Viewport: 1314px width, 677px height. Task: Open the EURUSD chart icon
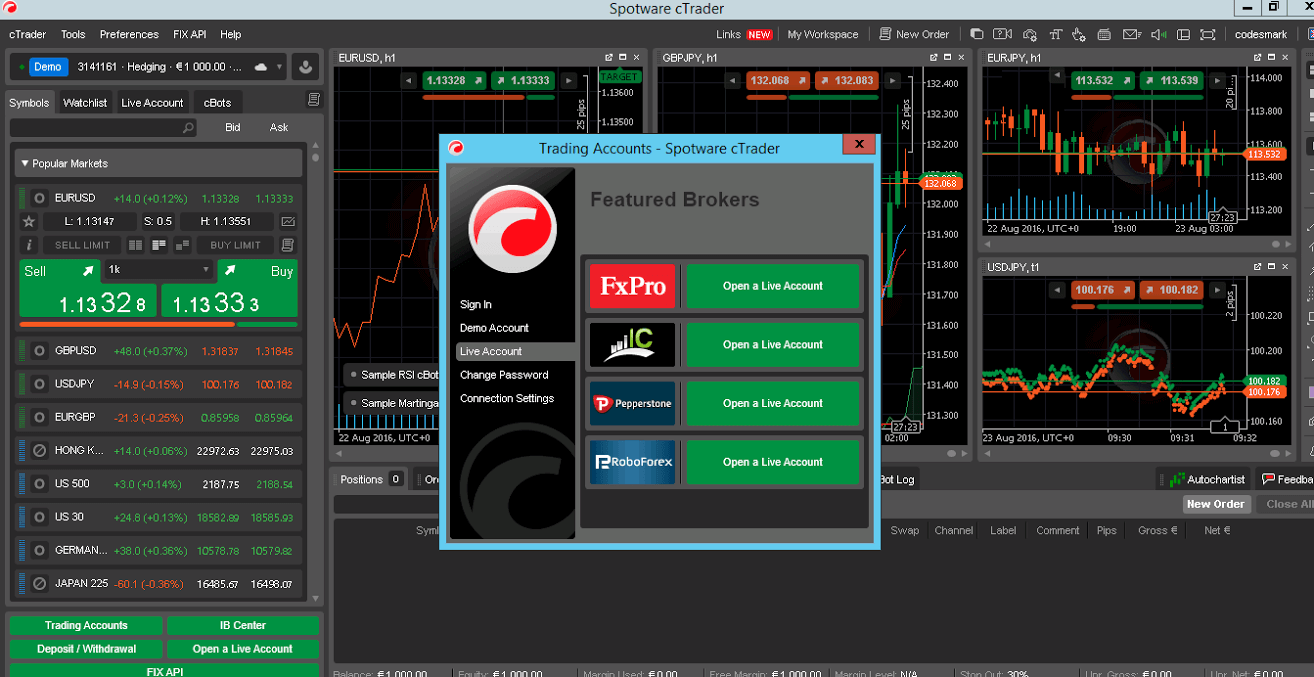point(288,221)
